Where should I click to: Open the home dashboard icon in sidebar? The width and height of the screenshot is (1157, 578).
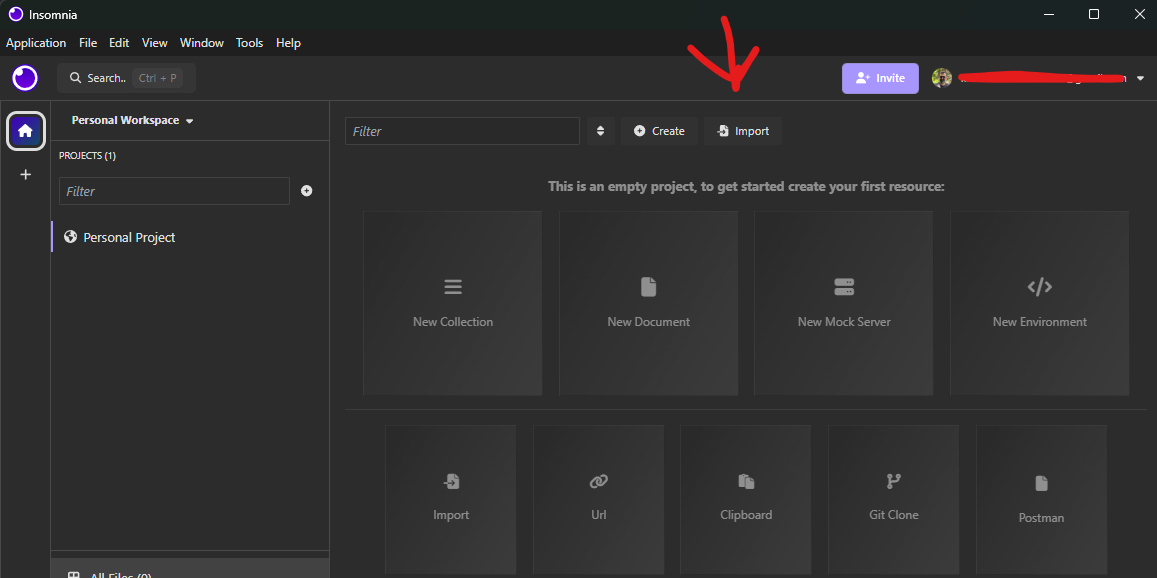pyautogui.click(x=26, y=131)
